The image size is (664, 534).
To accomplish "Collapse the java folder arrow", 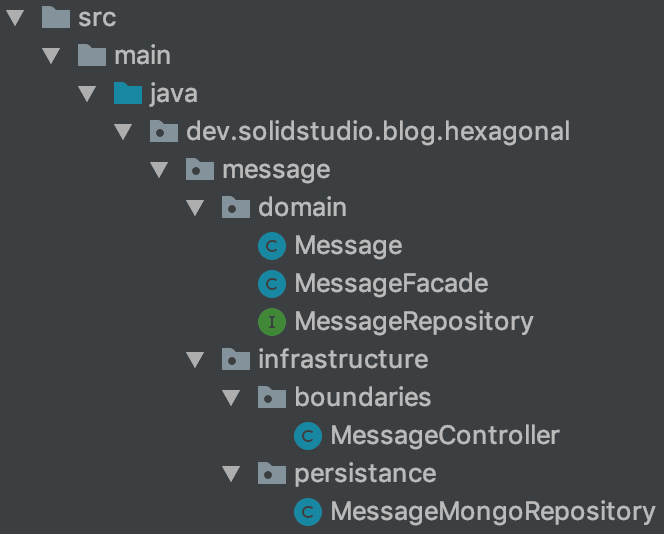I will [x=87, y=94].
